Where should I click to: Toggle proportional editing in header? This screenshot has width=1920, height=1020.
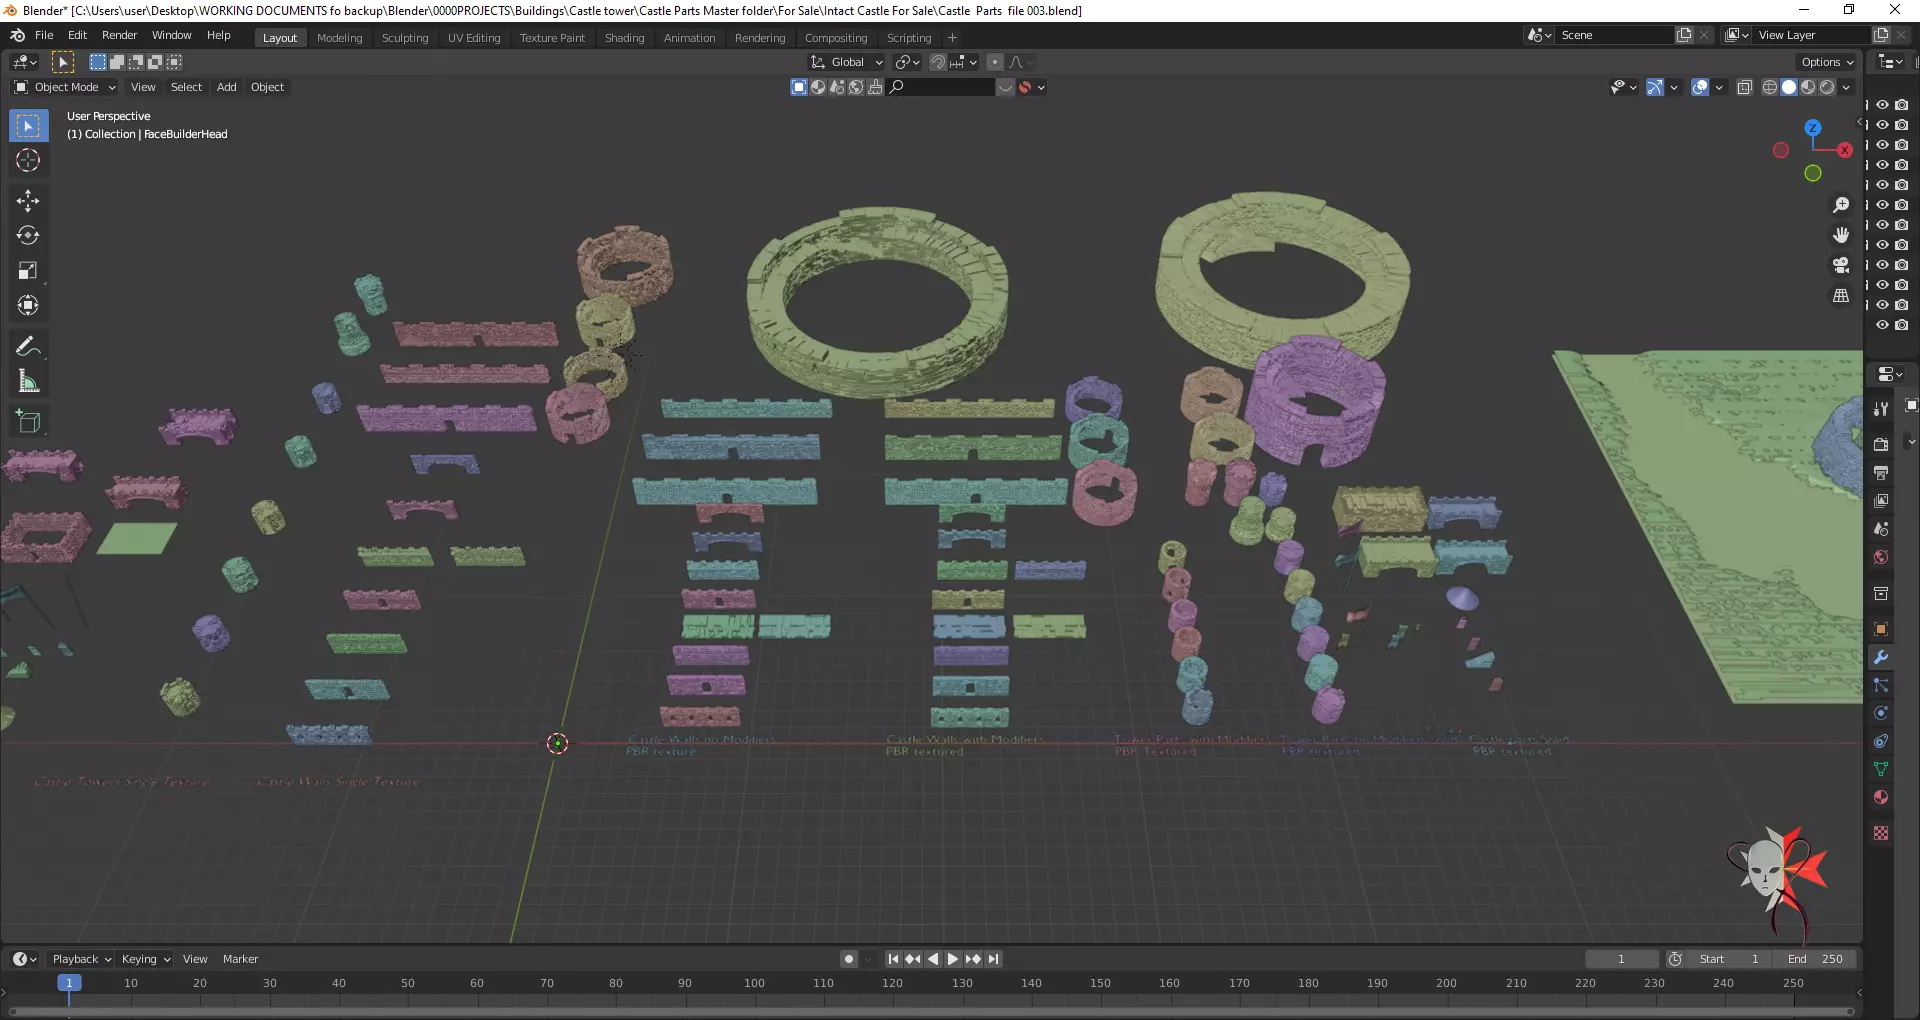pos(994,62)
